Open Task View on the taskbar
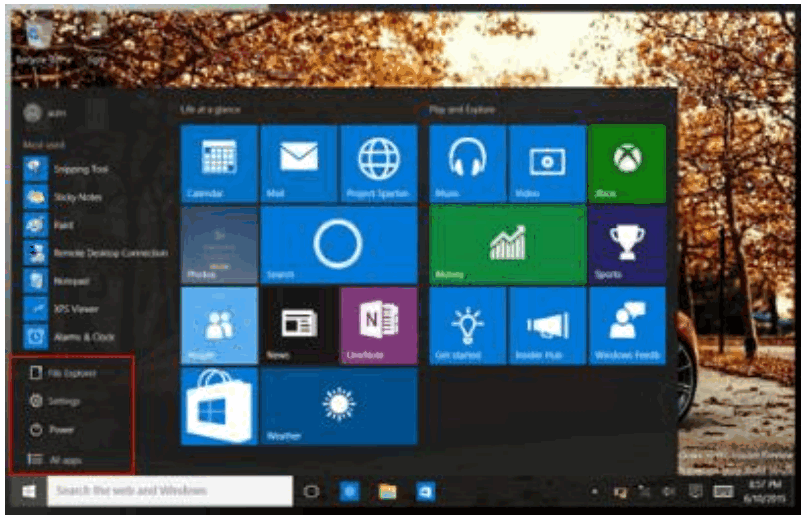Screen dimensions: 807x518 (x=311, y=492)
